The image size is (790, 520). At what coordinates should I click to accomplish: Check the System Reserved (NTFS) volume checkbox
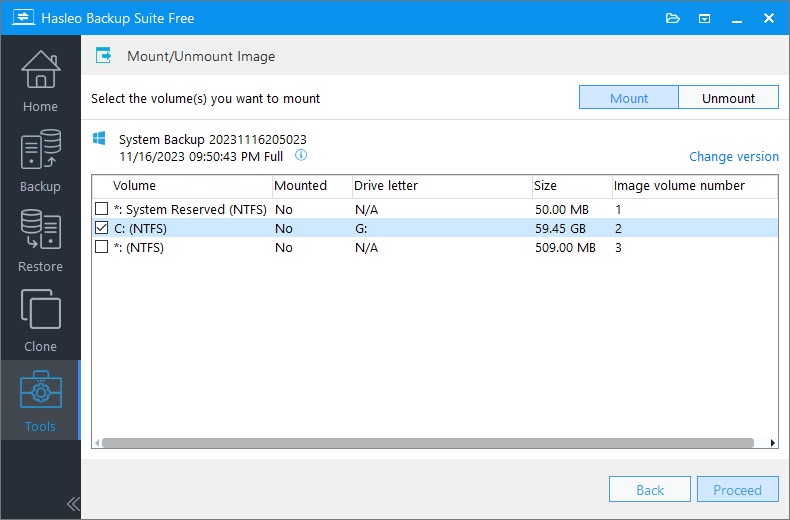point(101,209)
